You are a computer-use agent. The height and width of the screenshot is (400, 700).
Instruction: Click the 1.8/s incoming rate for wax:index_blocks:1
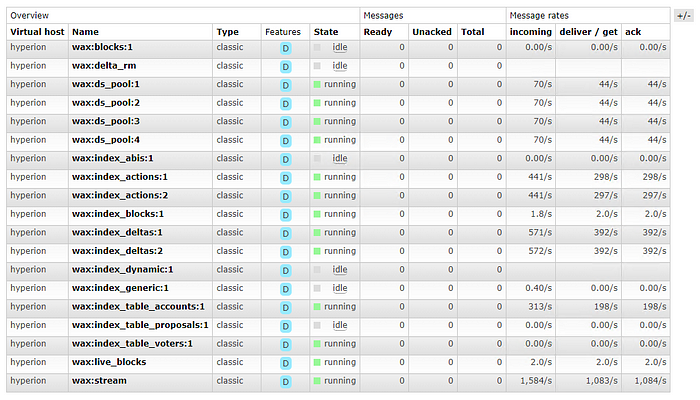coord(541,214)
